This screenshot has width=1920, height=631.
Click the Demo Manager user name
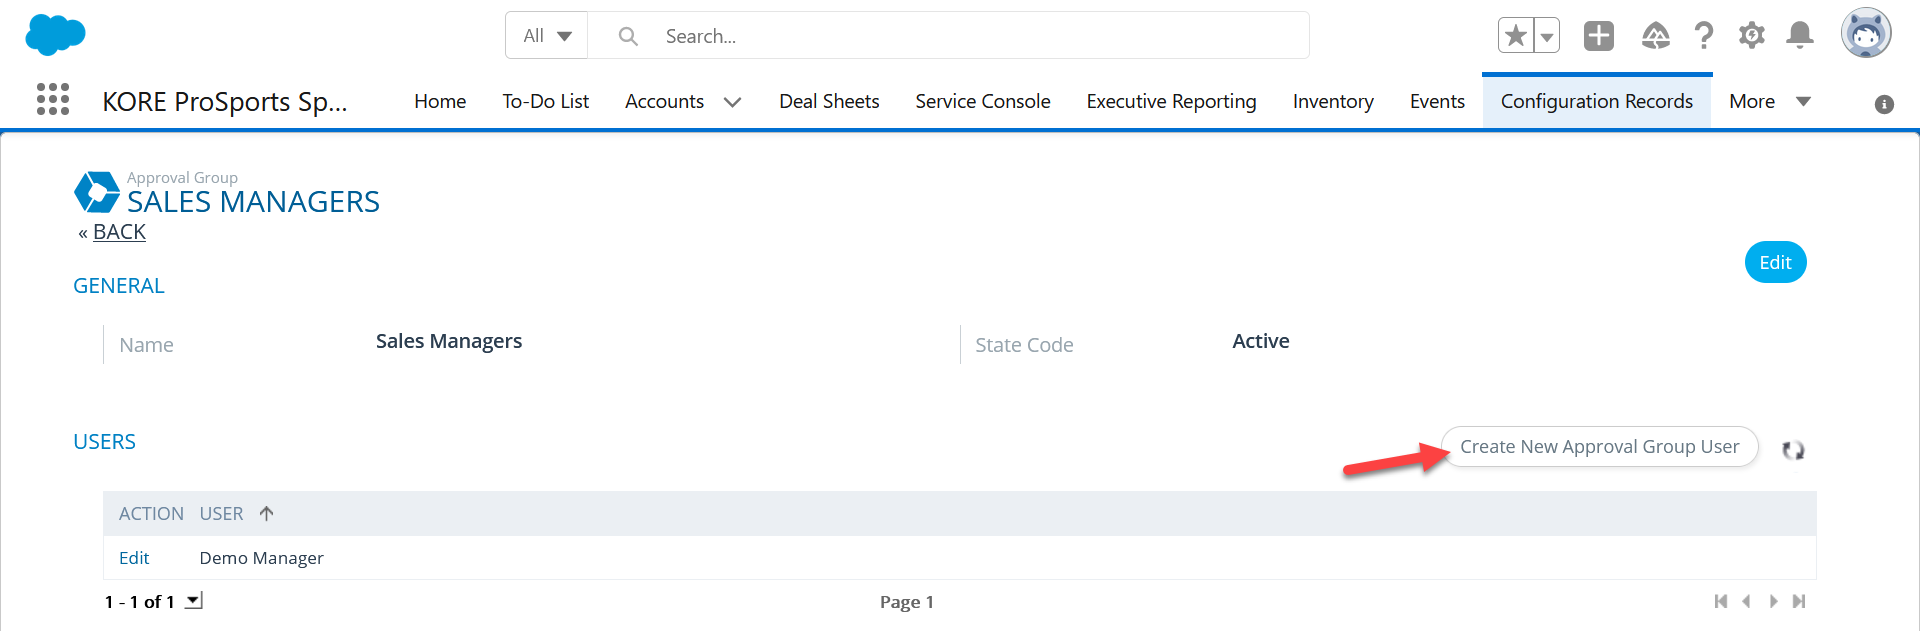click(x=261, y=558)
